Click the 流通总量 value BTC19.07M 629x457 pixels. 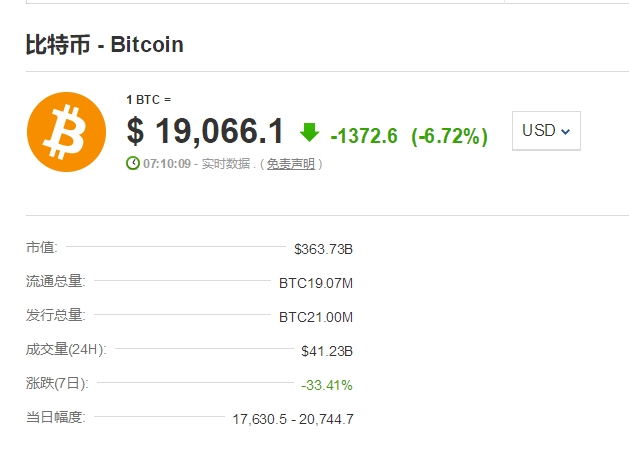pos(315,283)
